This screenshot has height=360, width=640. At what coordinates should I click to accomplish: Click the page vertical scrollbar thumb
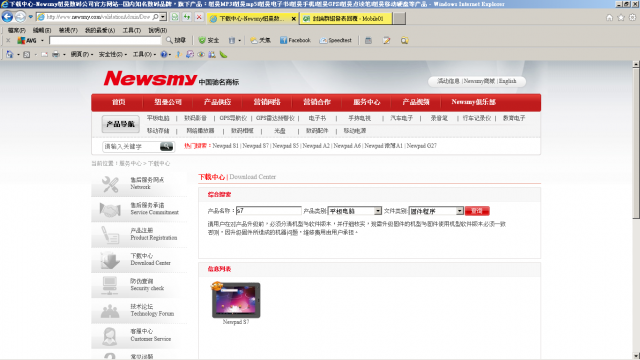[x=636, y=144]
